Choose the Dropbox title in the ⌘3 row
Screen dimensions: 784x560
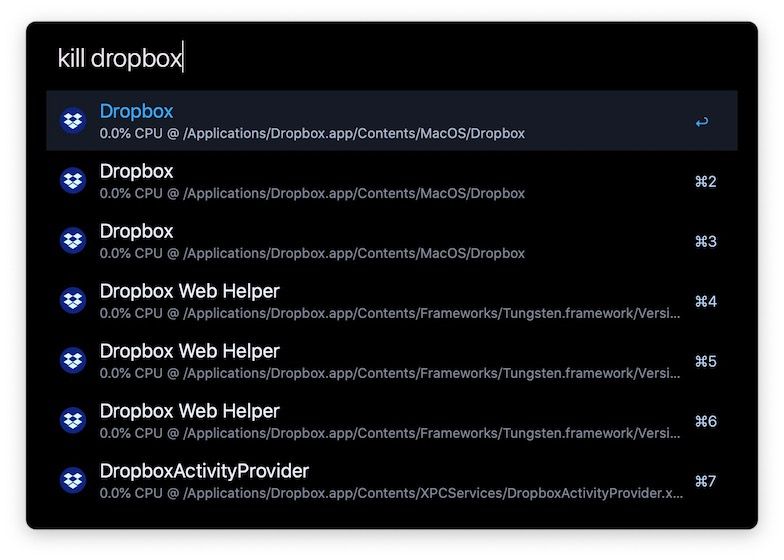click(x=136, y=231)
